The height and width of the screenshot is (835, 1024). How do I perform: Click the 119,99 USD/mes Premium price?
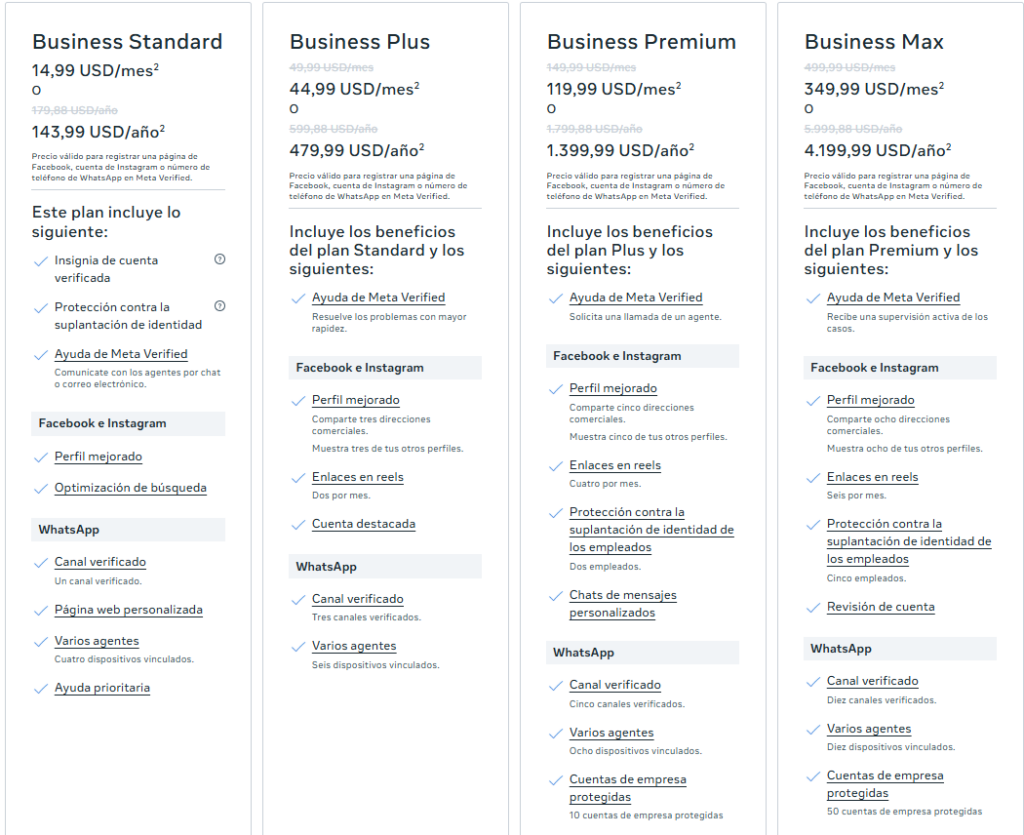click(610, 89)
